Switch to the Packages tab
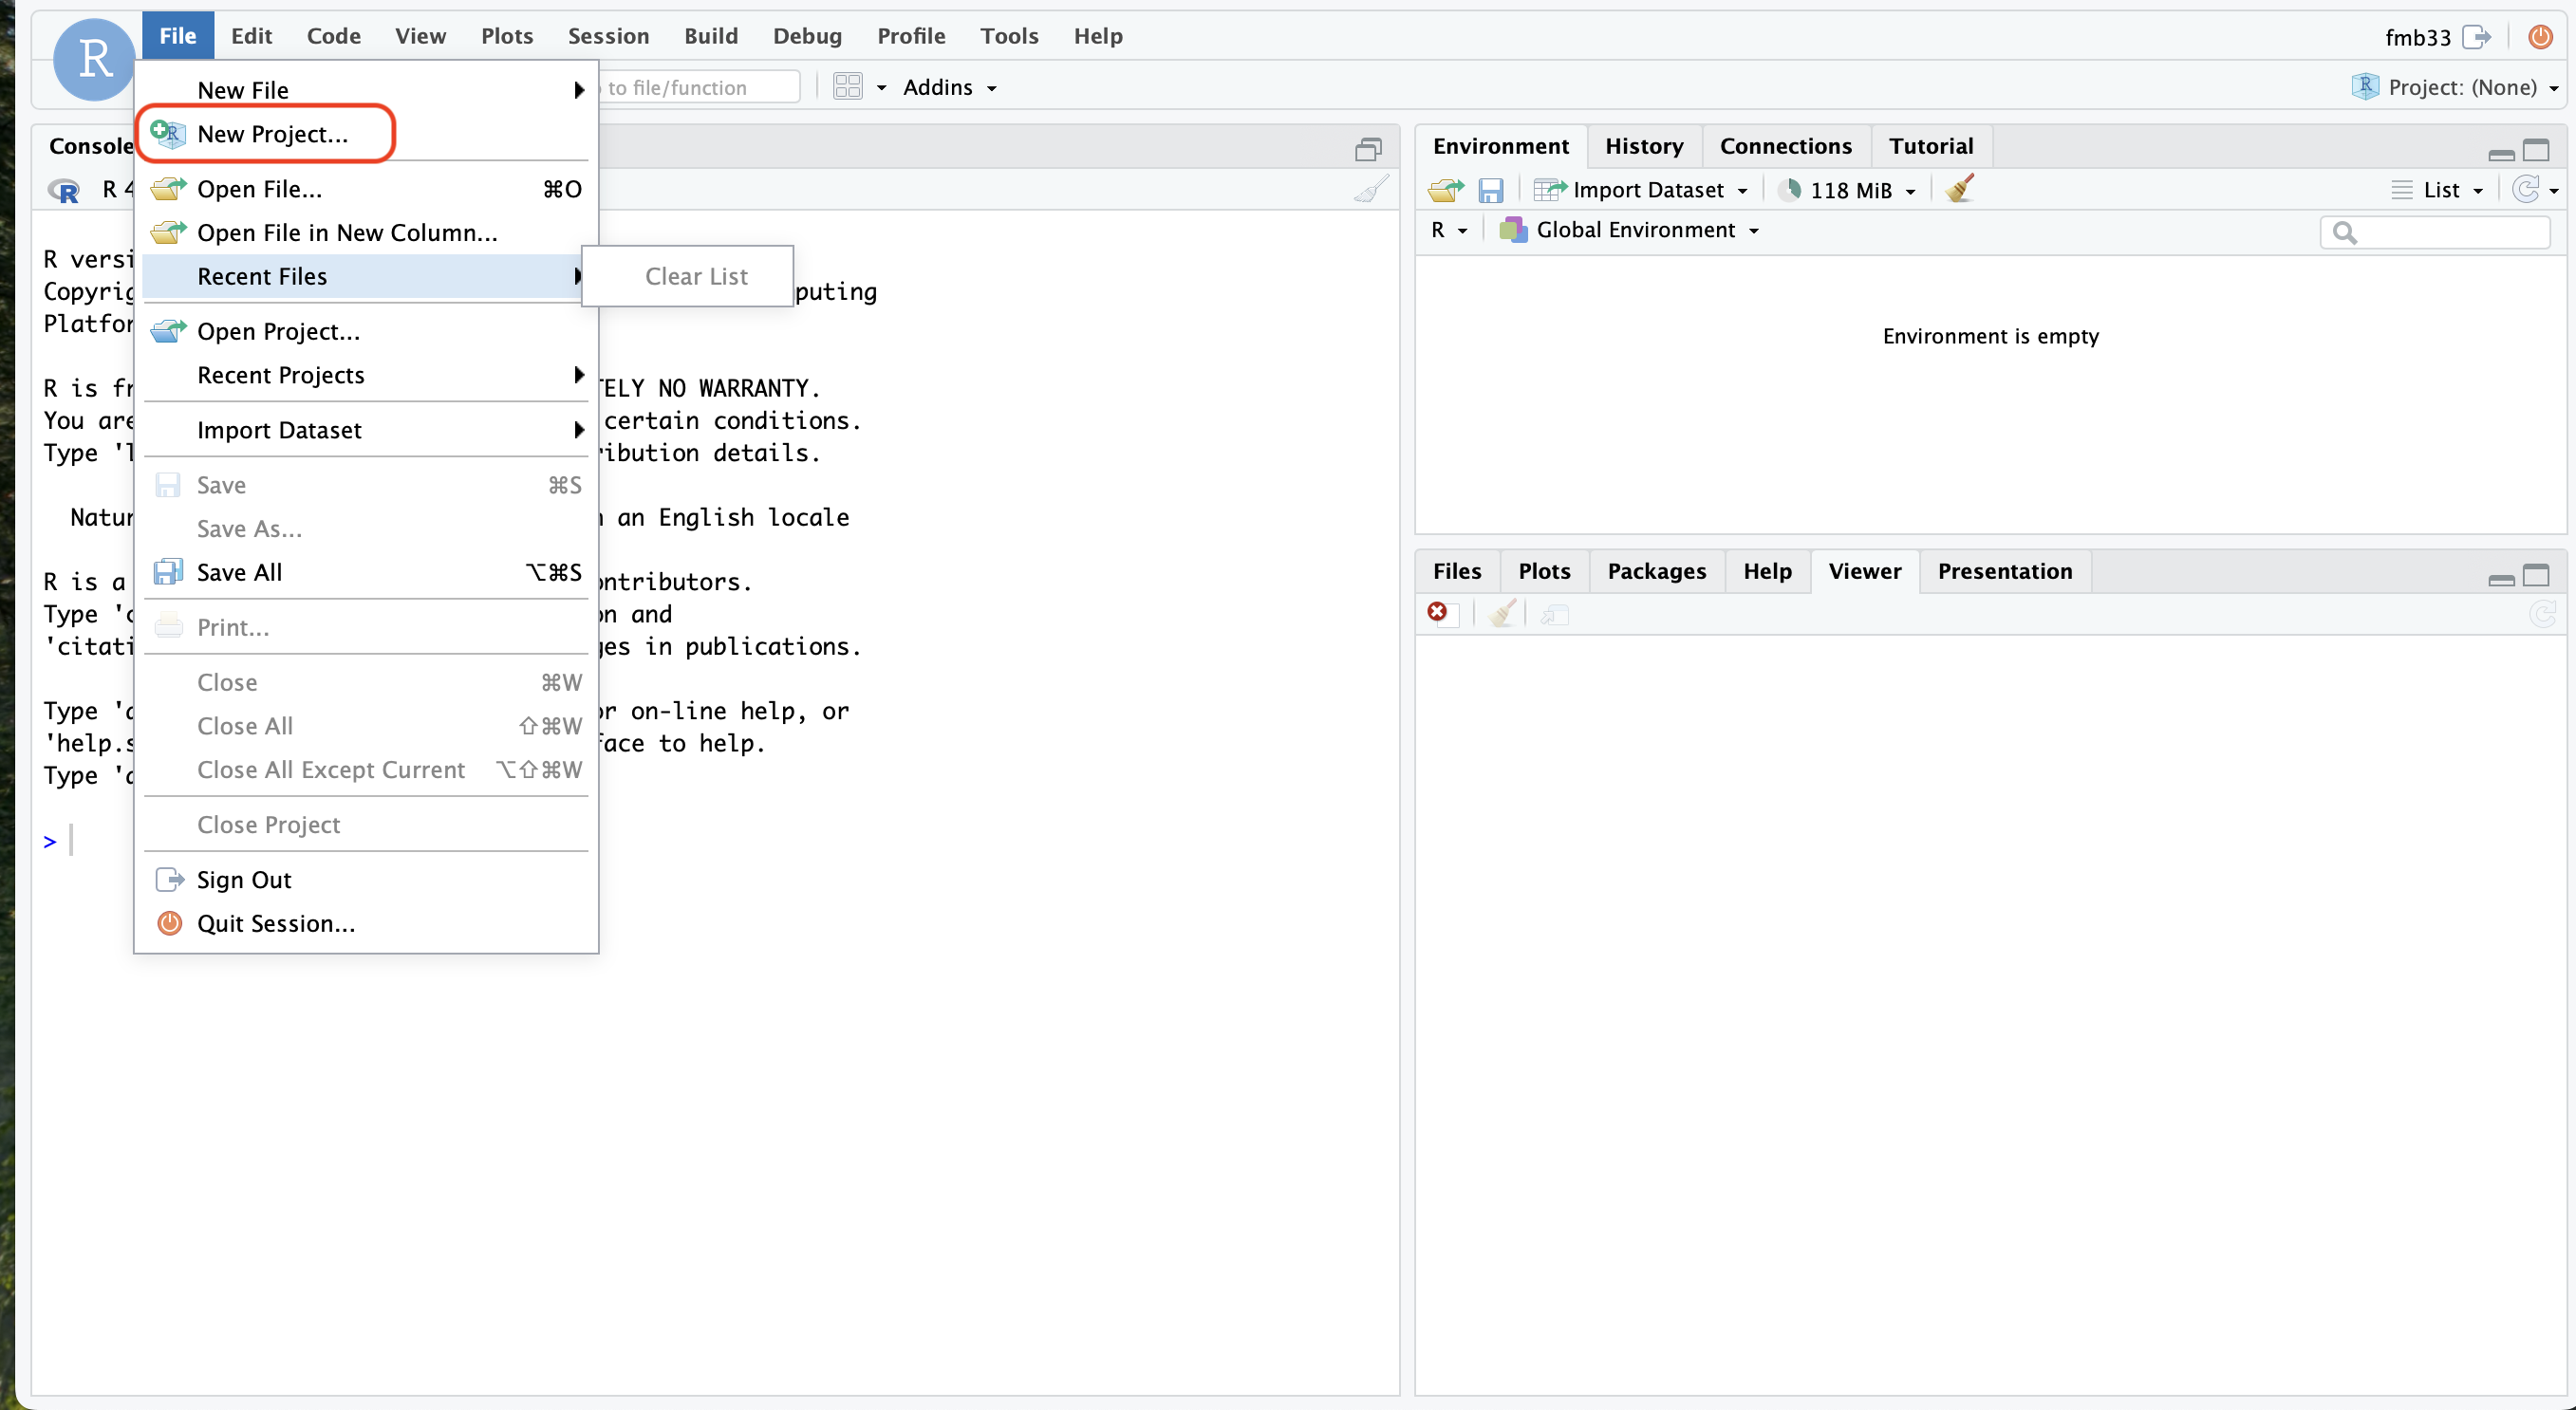The height and width of the screenshot is (1410, 2576). [1652, 569]
